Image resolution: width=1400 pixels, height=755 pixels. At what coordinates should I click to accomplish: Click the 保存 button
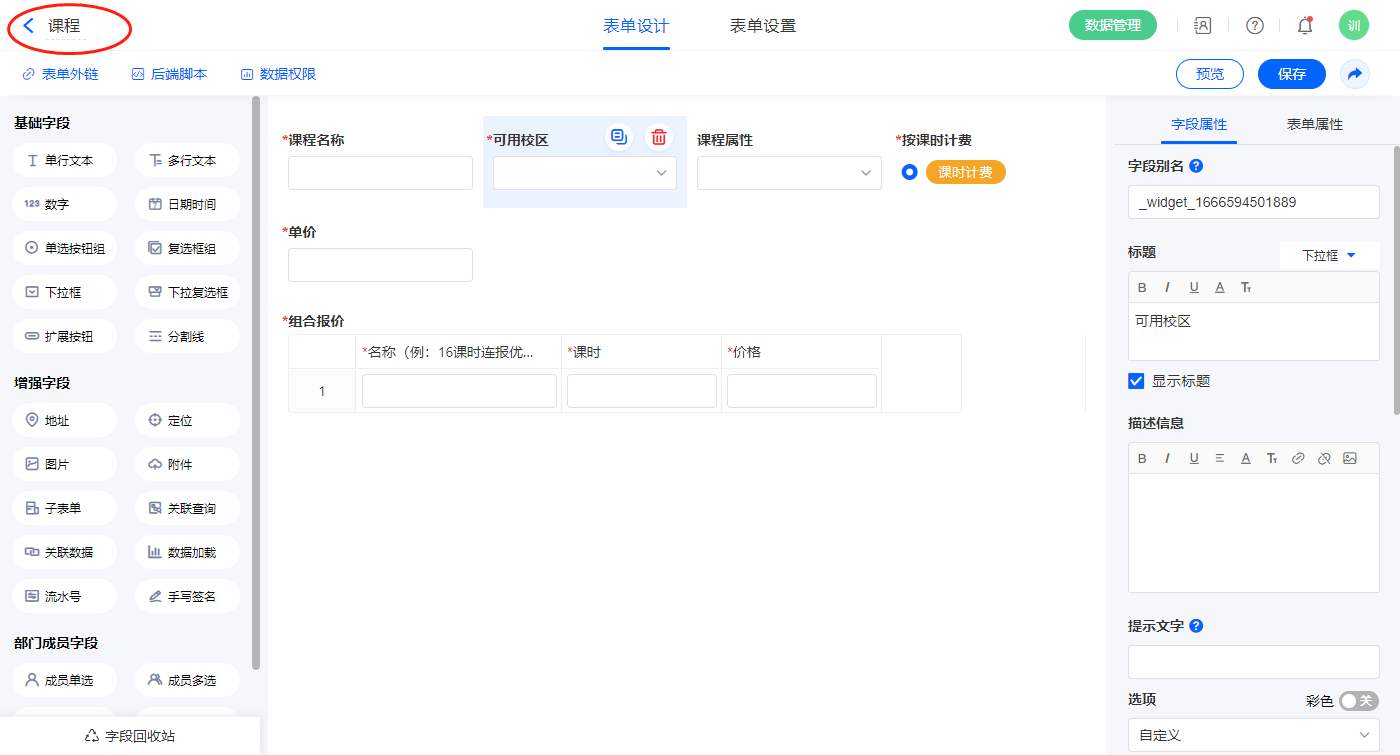tap(1291, 74)
